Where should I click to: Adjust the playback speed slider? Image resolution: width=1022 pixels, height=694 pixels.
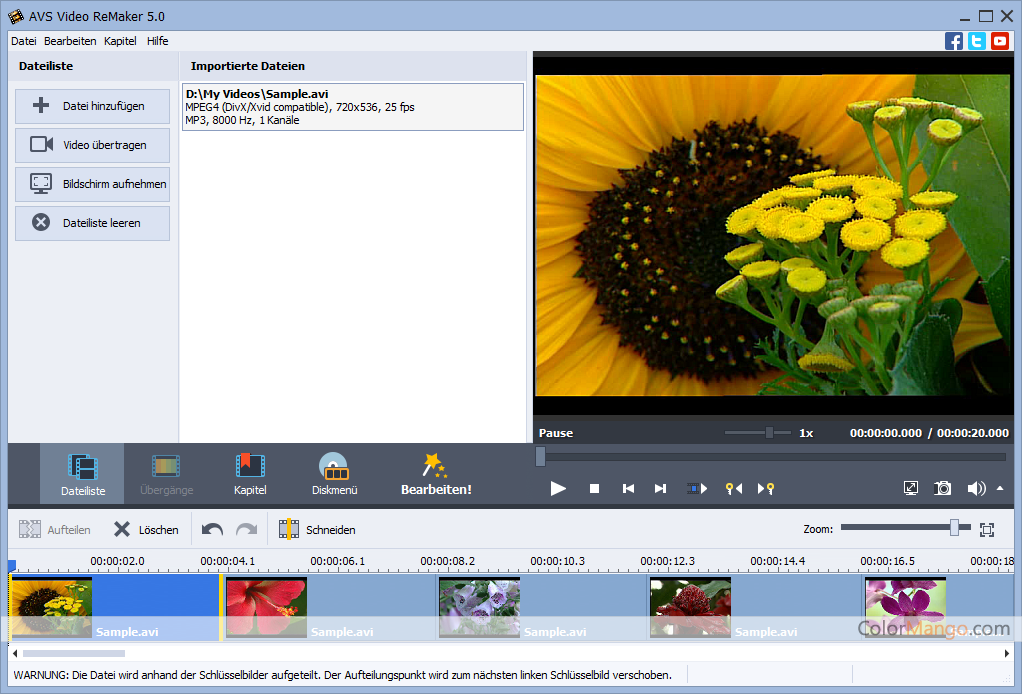769,433
